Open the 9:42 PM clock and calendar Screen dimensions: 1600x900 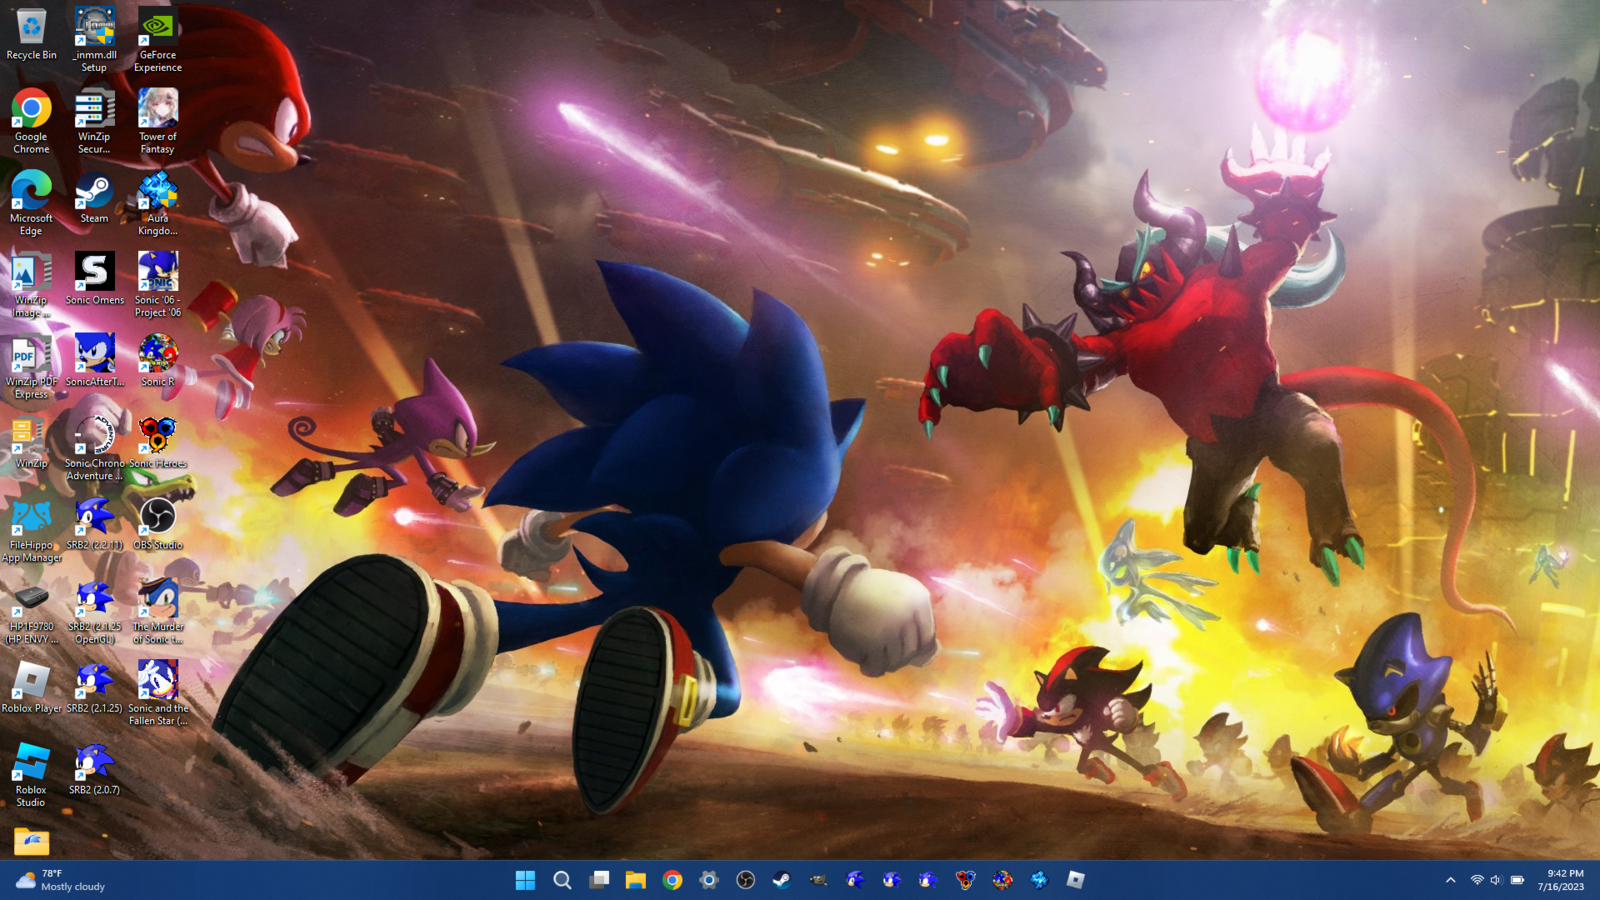(x=1561, y=880)
